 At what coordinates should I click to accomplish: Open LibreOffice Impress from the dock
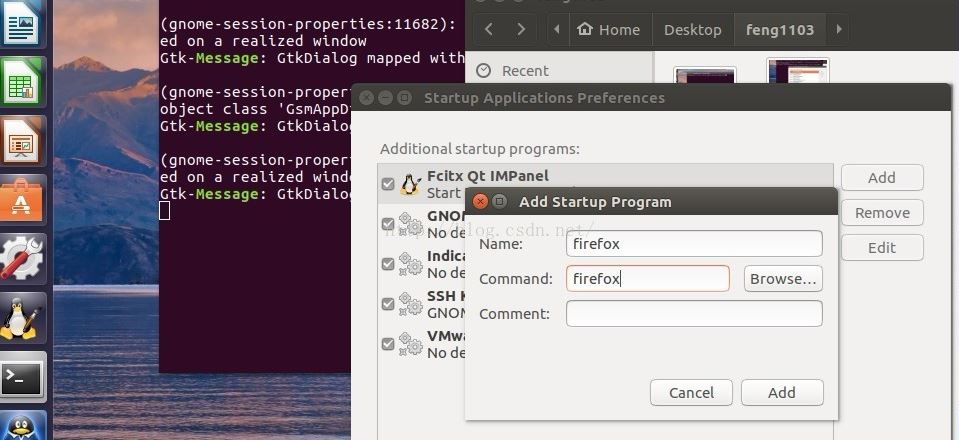(x=23, y=141)
